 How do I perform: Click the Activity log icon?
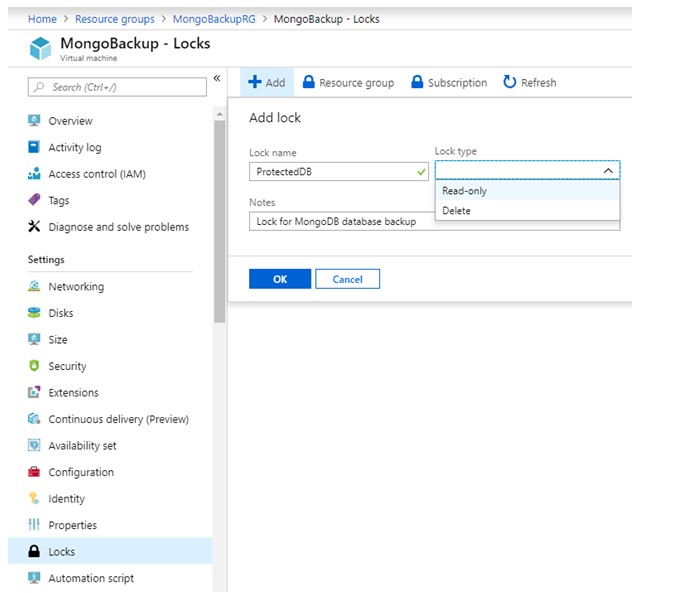pyautogui.click(x=34, y=147)
